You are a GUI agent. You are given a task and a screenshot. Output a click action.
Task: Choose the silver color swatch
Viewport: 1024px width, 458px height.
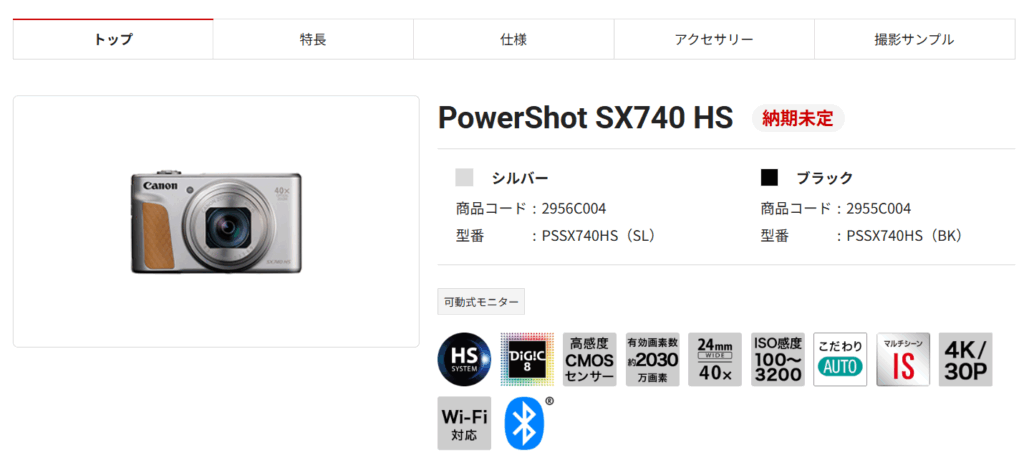click(x=464, y=178)
